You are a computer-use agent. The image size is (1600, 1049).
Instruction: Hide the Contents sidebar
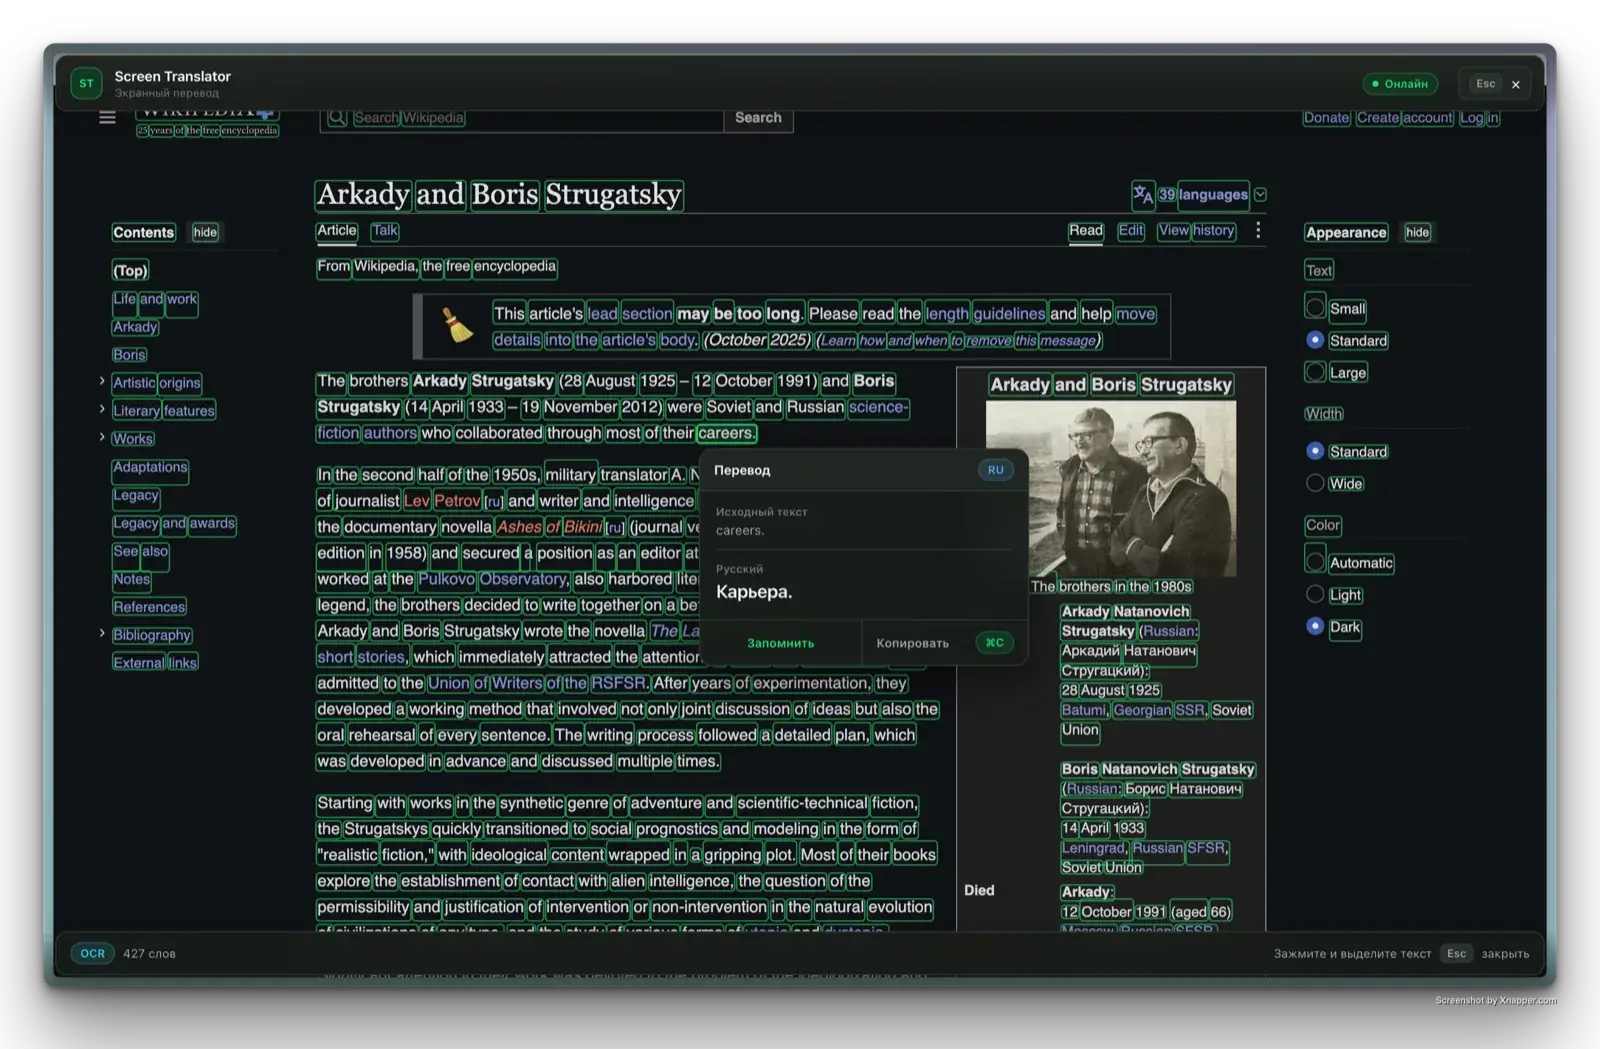[x=205, y=232]
